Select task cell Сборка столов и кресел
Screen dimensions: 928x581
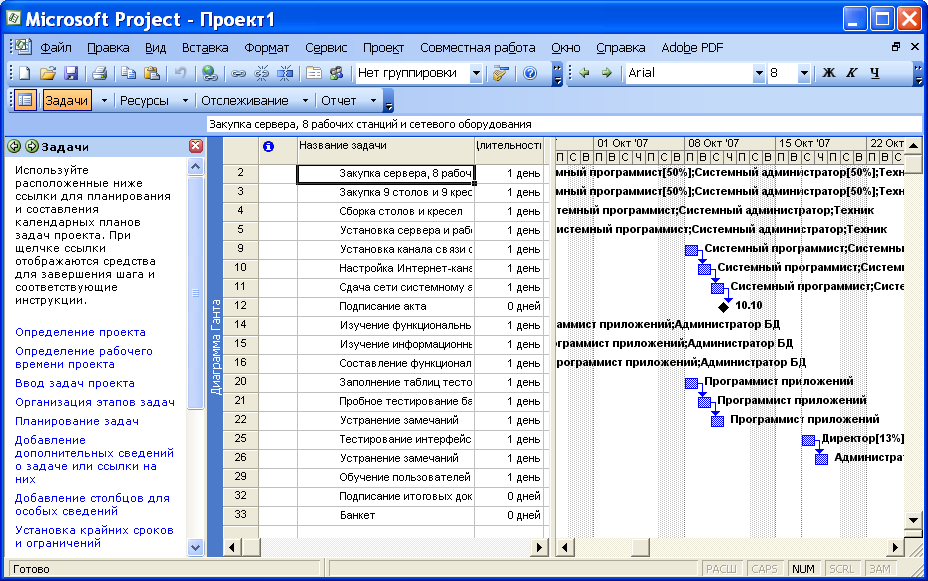[385, 211]
